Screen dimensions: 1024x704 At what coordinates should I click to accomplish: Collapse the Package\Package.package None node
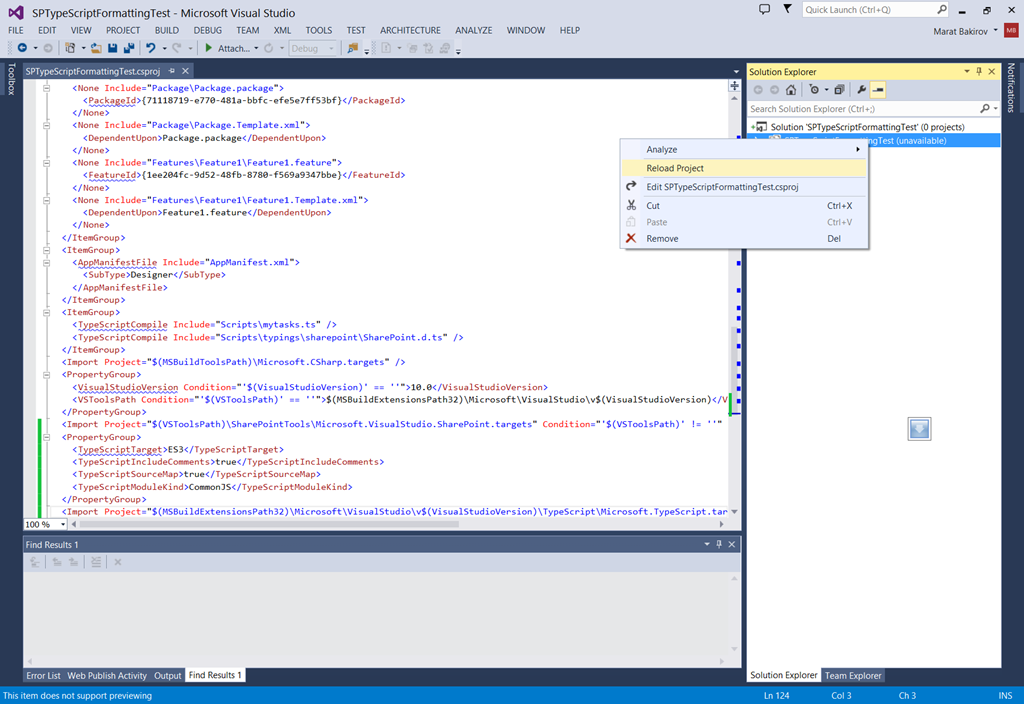point(46,88)
